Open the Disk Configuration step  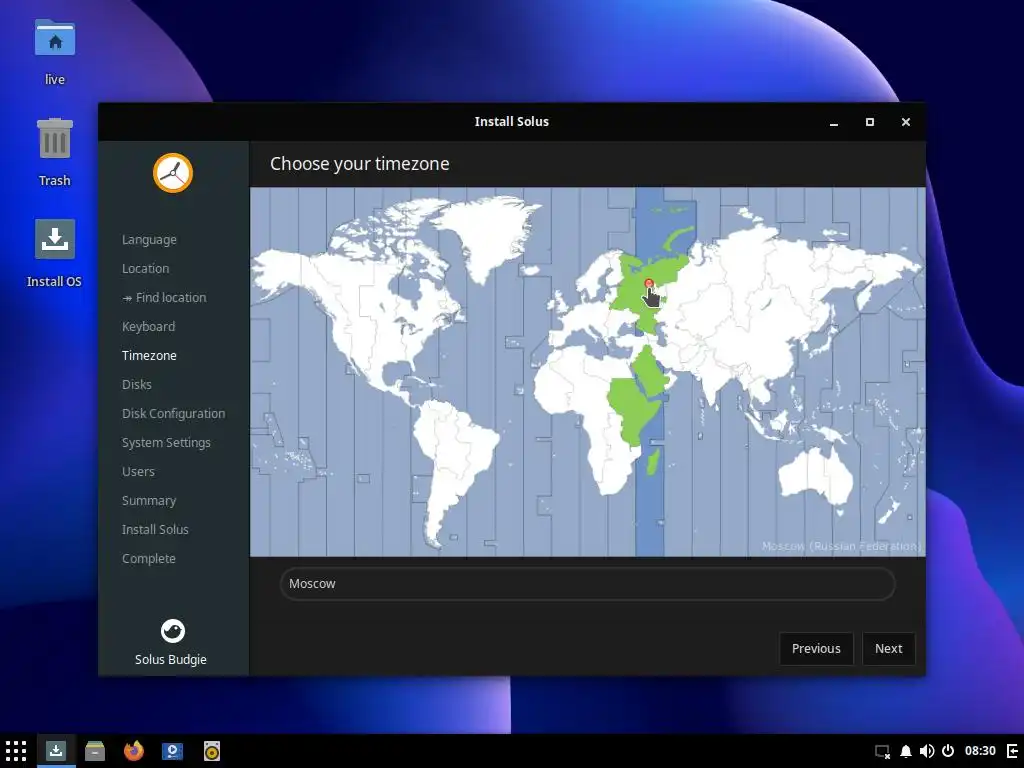173,413
